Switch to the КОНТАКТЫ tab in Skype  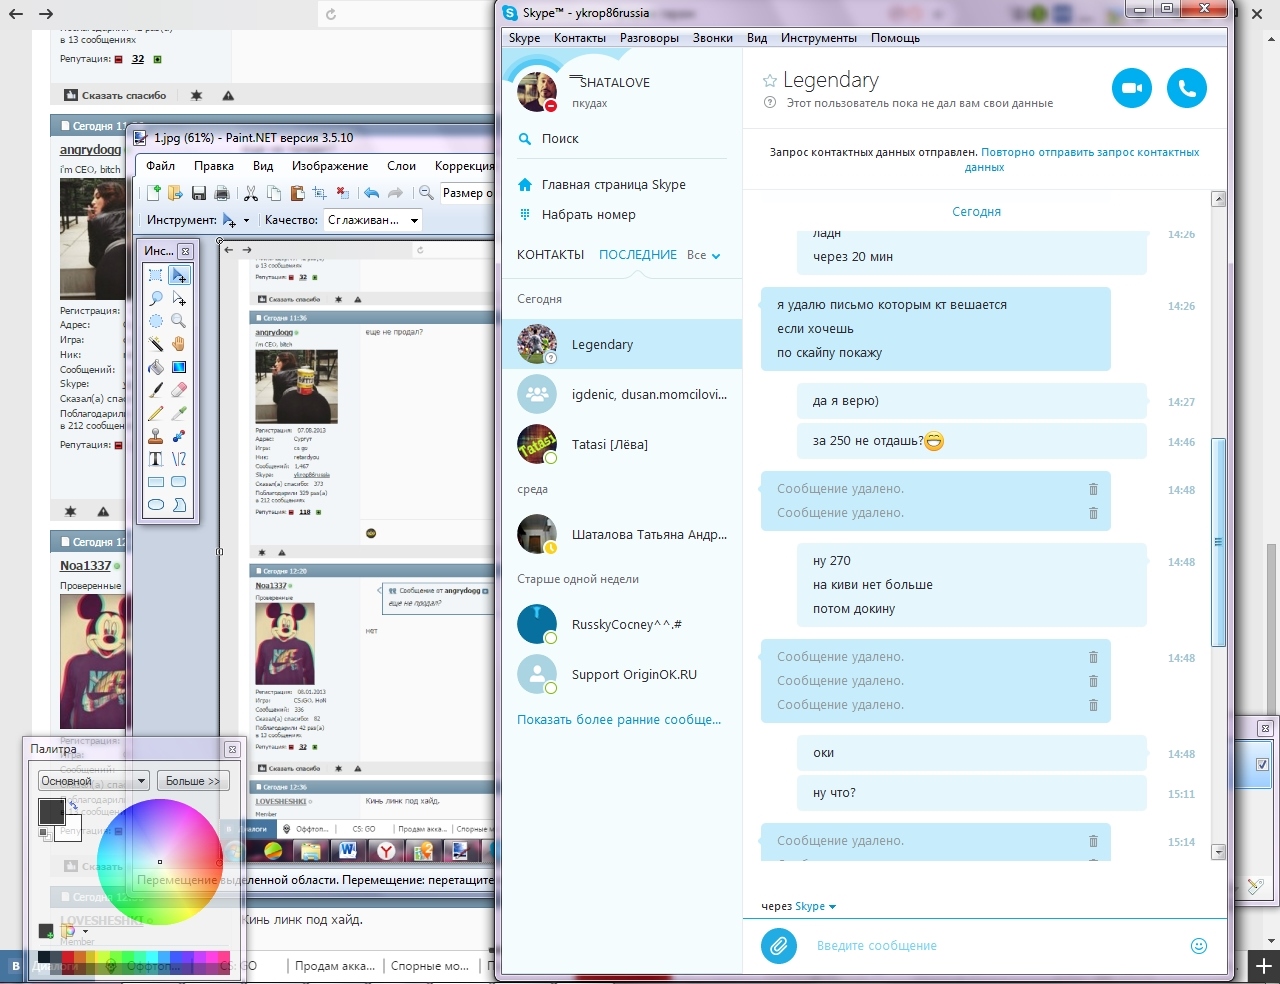click(550, 255)
